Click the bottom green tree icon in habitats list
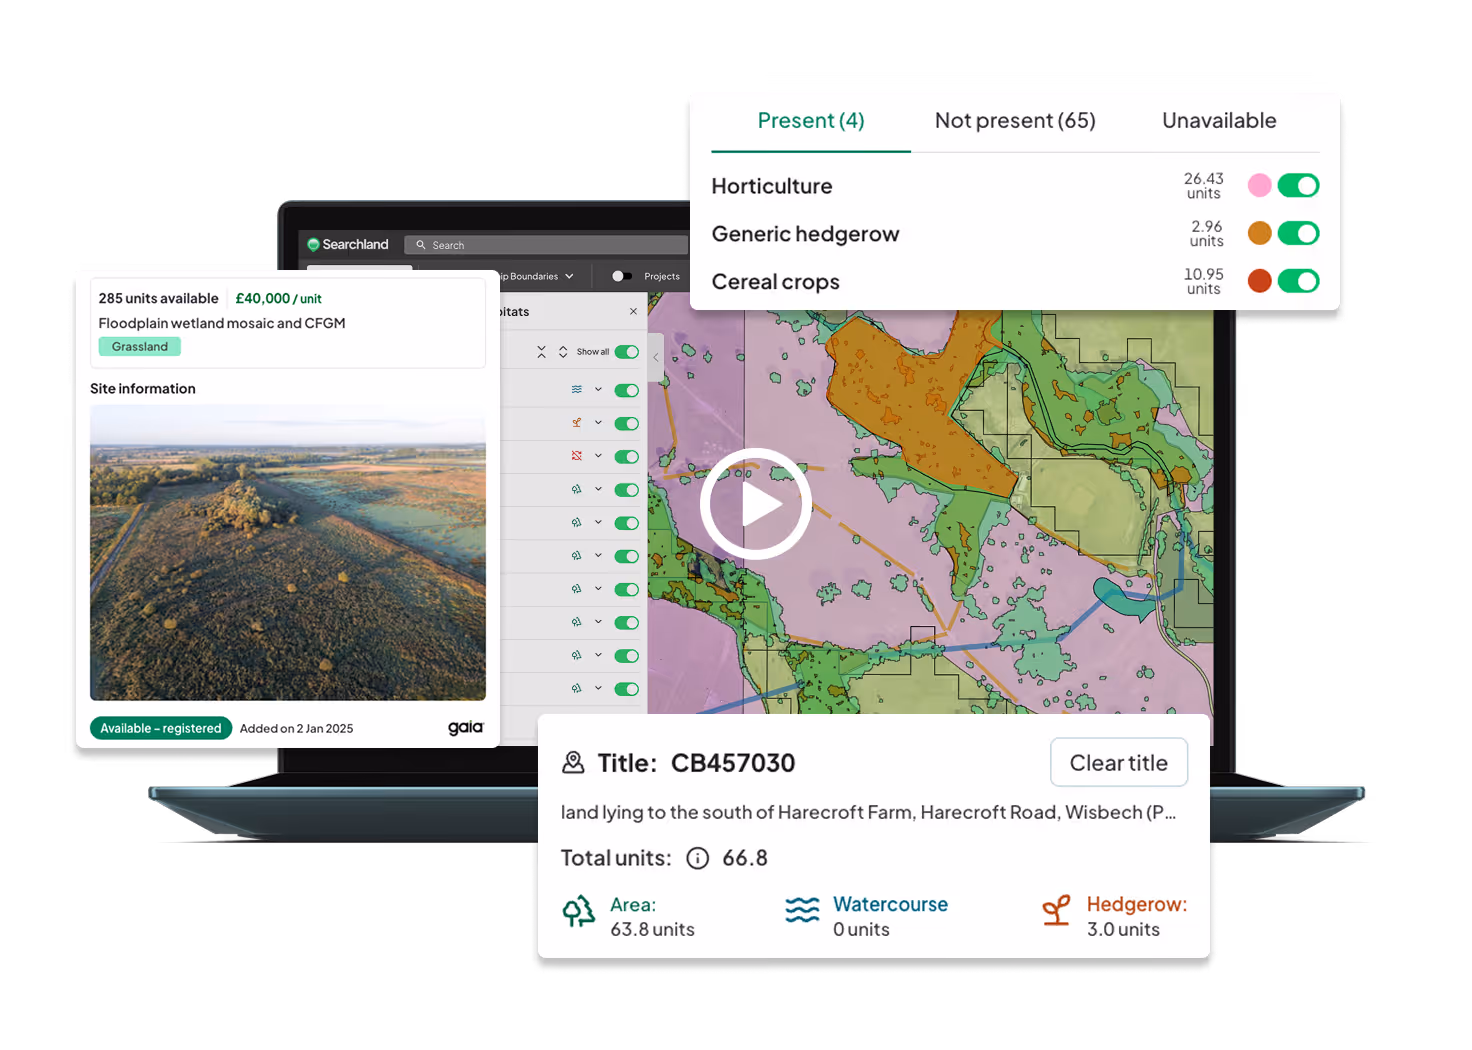 [x=576, y=688]
